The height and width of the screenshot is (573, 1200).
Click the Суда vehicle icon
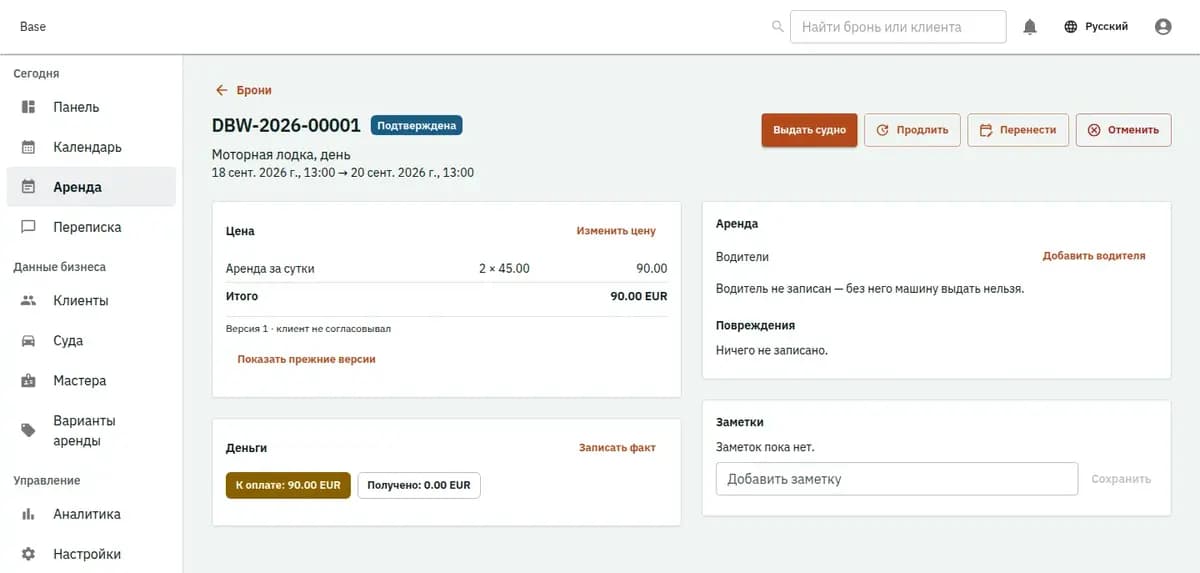click(29, 341)
